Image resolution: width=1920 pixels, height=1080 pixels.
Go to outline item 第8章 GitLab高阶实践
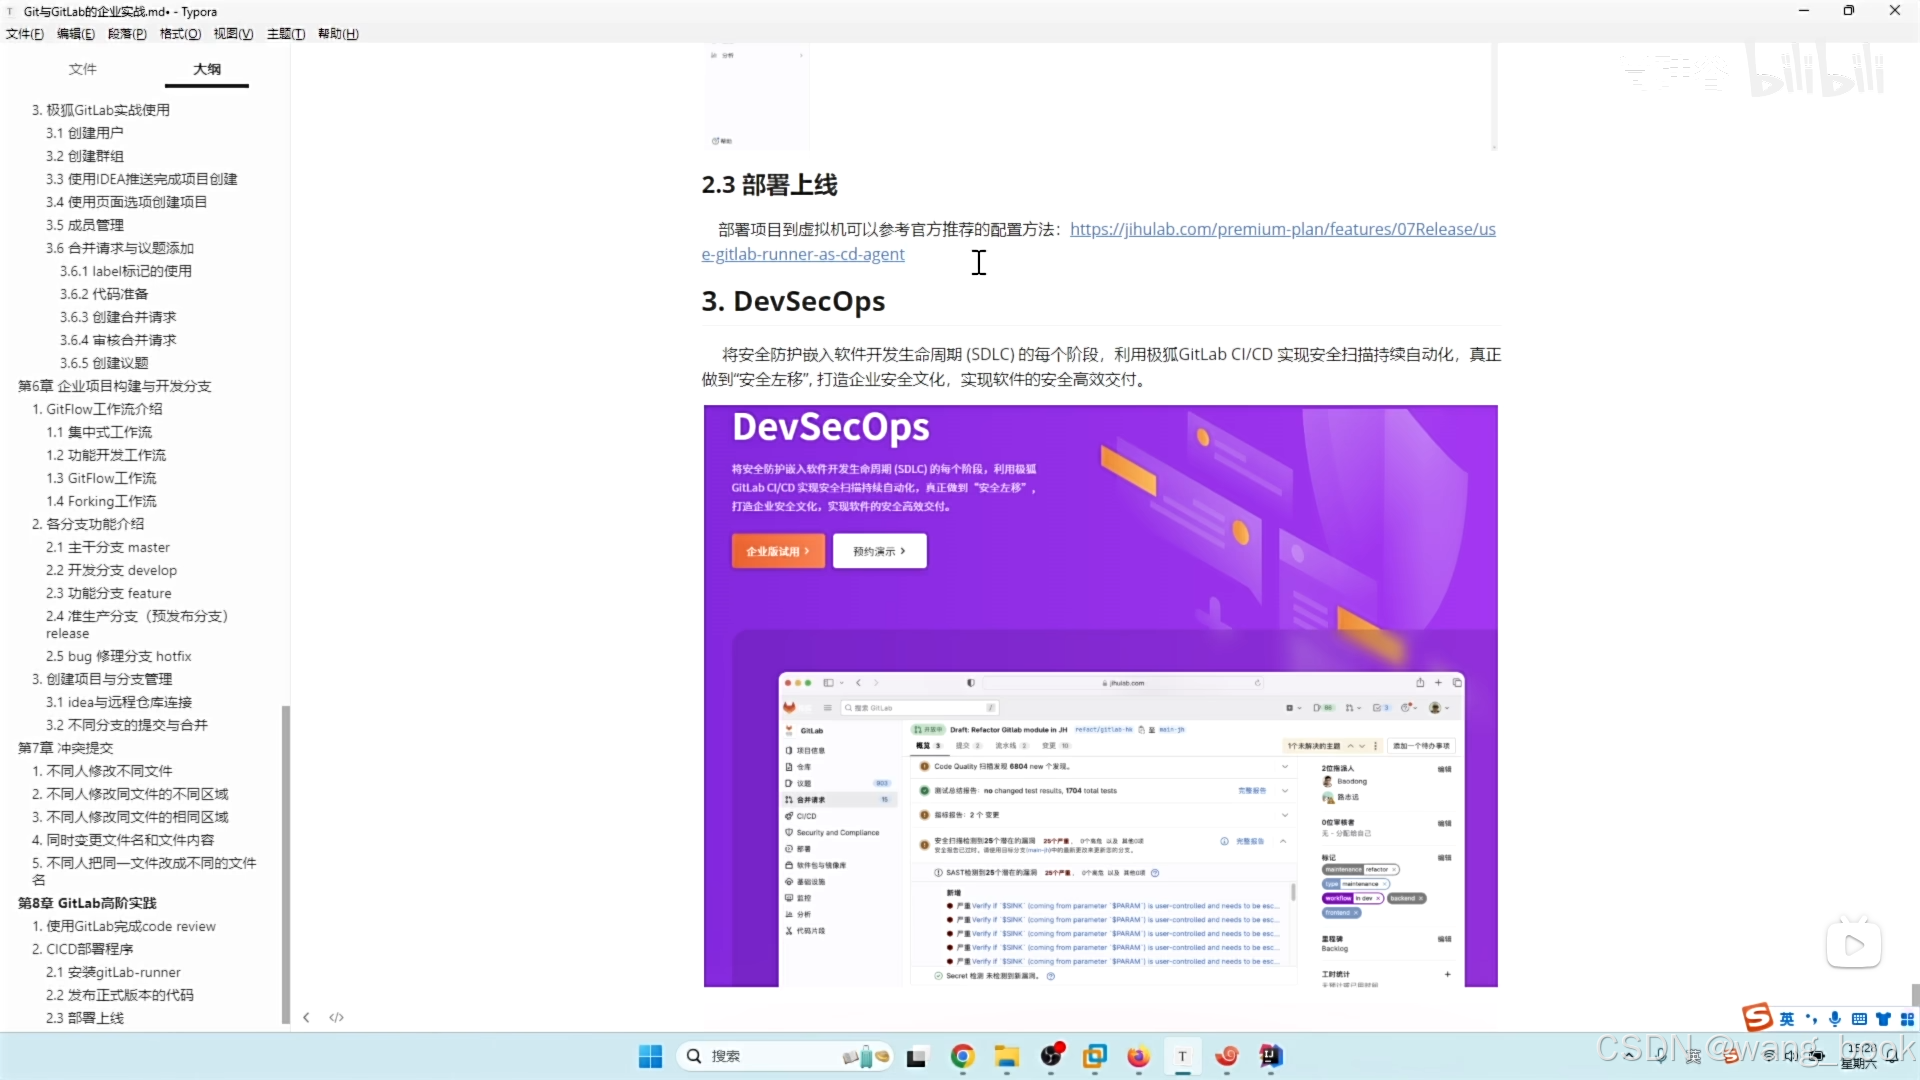click(87, 903)
